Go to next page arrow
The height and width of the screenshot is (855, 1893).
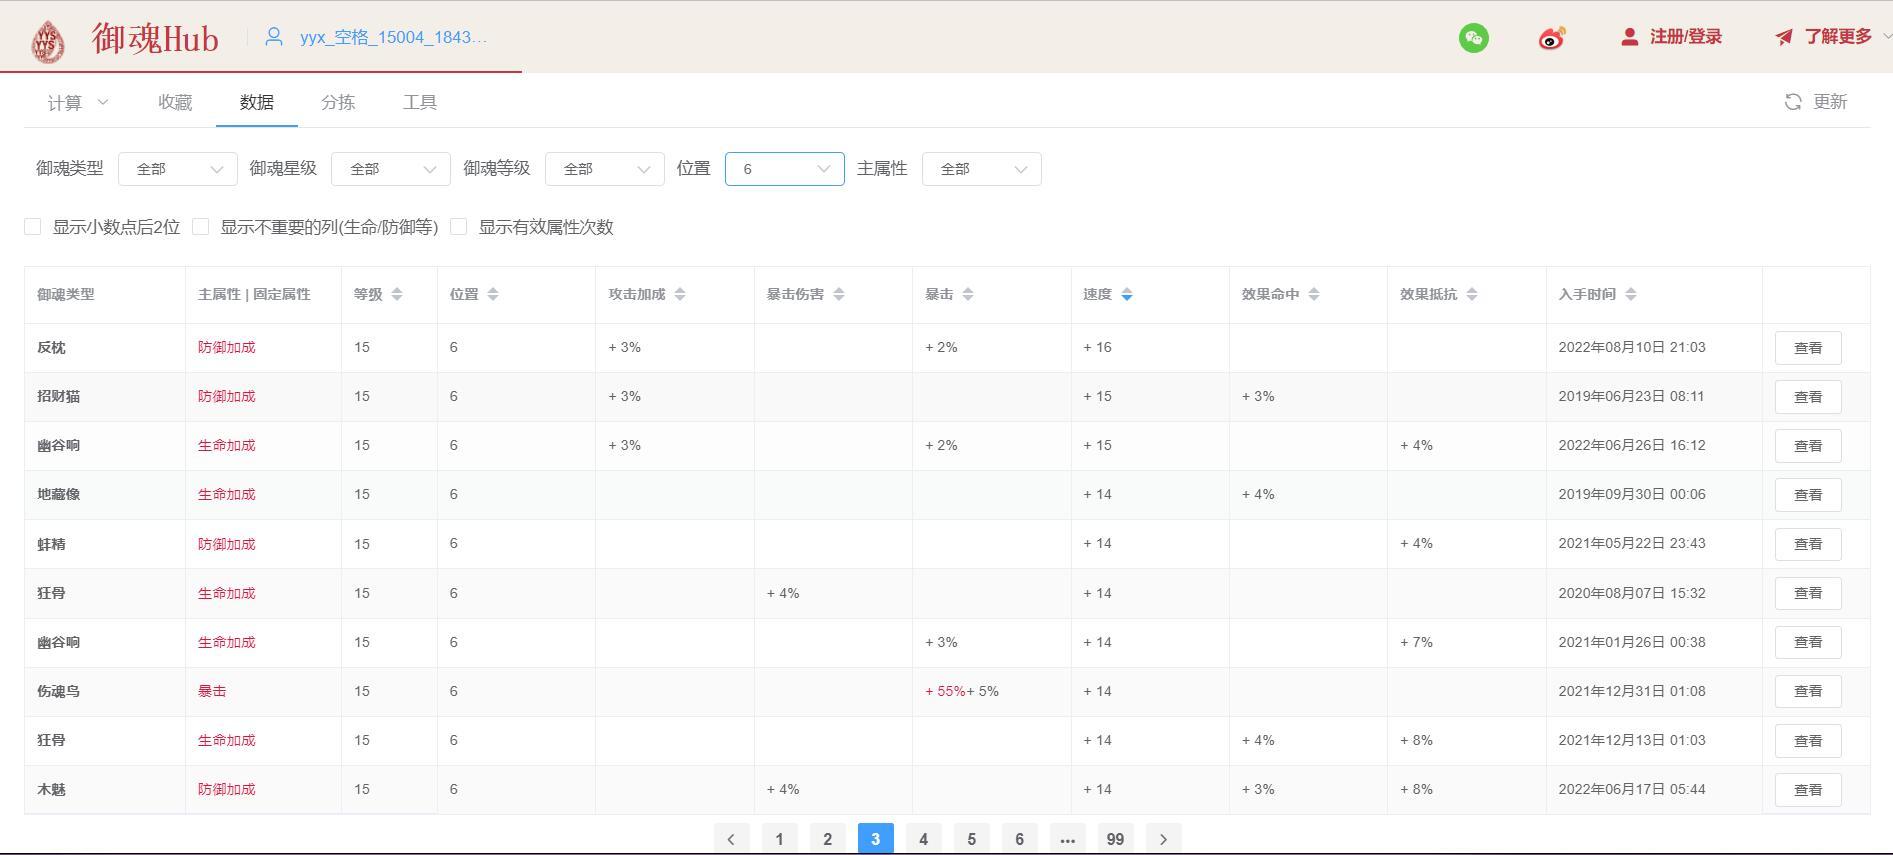1163,839
